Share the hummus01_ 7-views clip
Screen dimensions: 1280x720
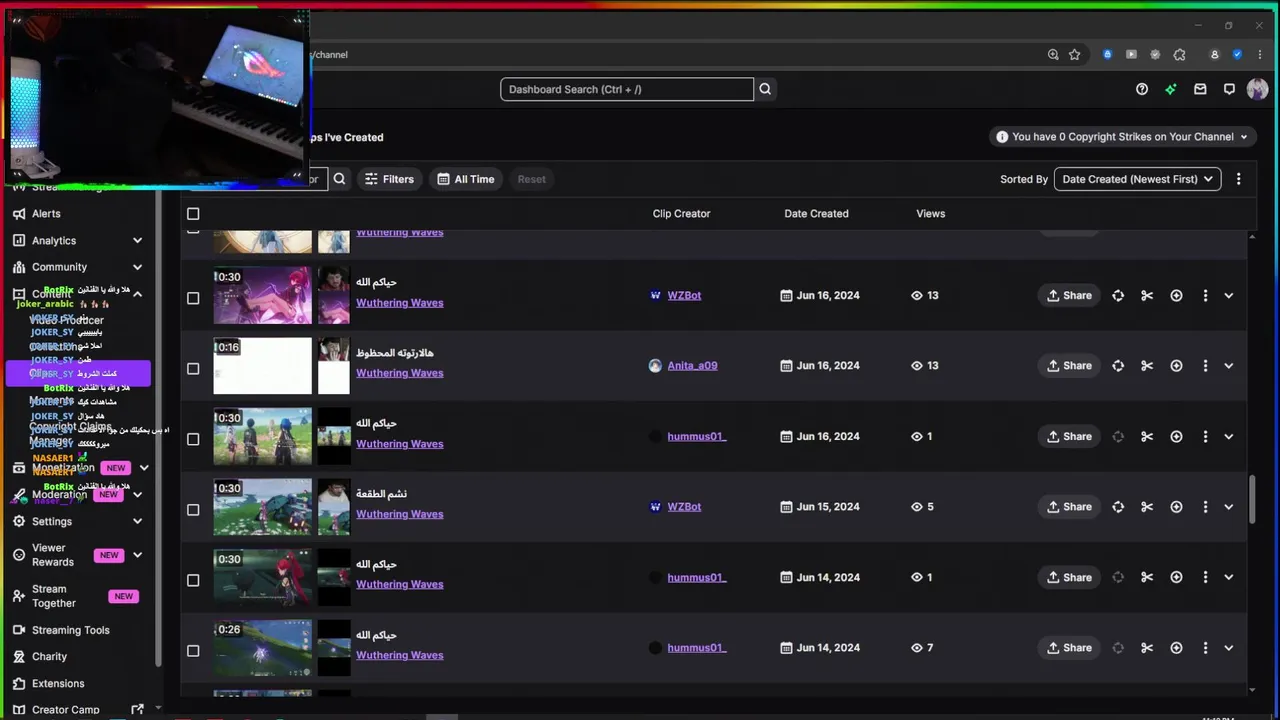(1069, 648)
